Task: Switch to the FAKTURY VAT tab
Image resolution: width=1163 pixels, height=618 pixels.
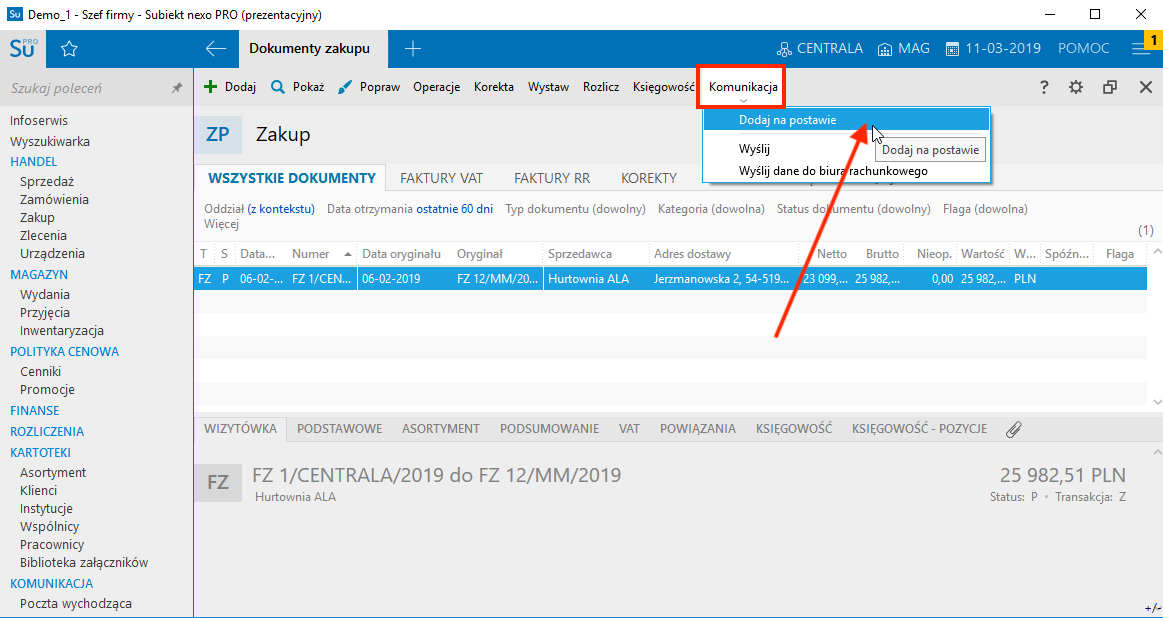Action: (441, 177)
